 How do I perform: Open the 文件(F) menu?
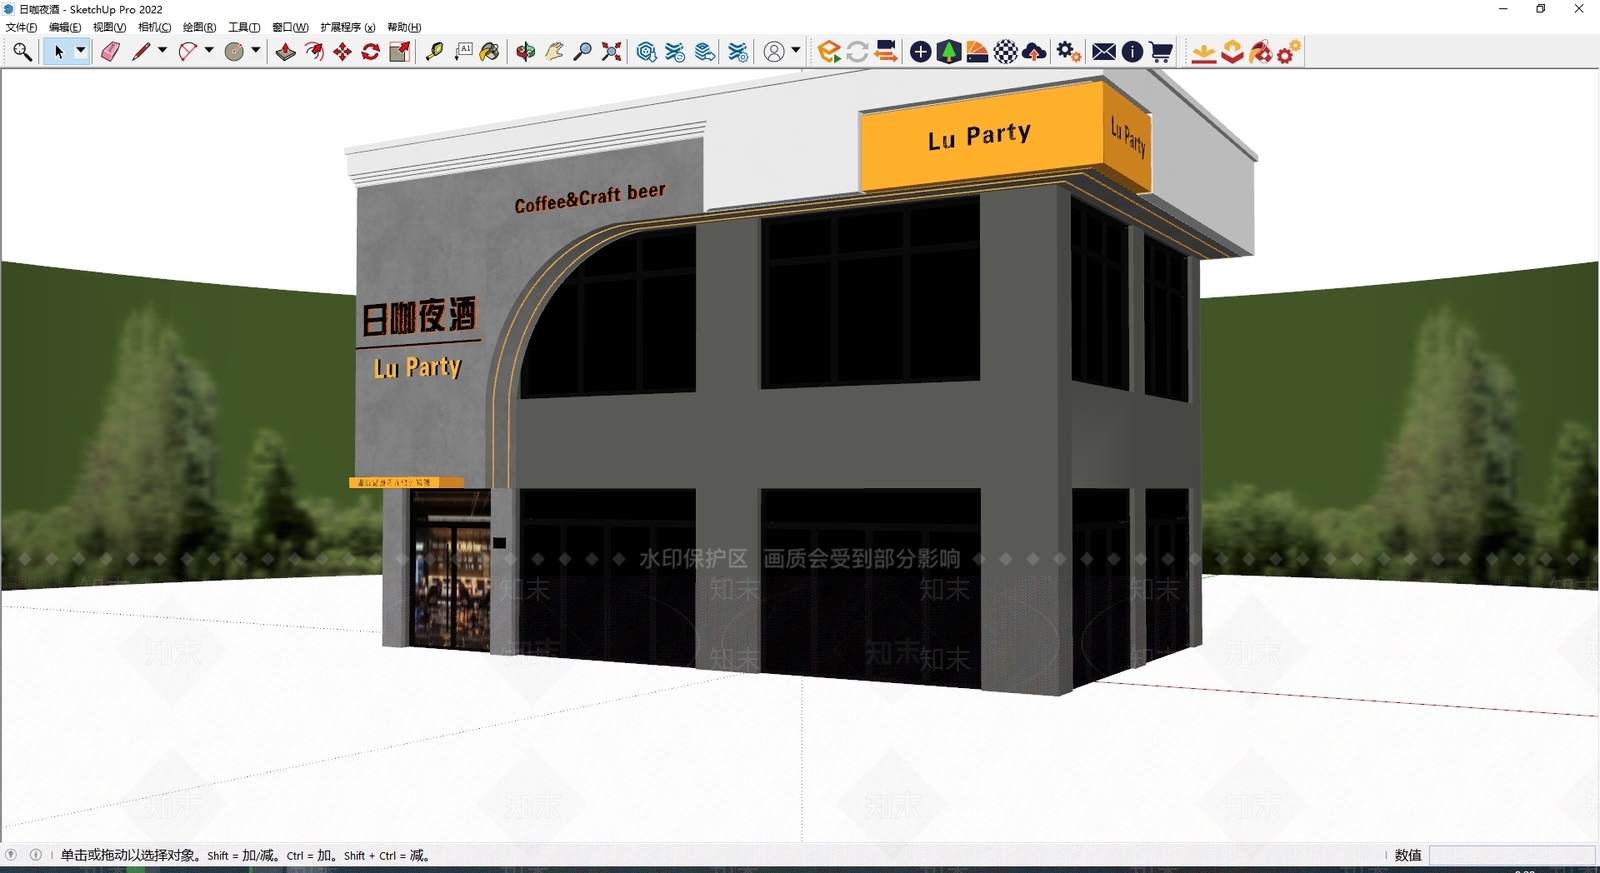pos(21,27)
